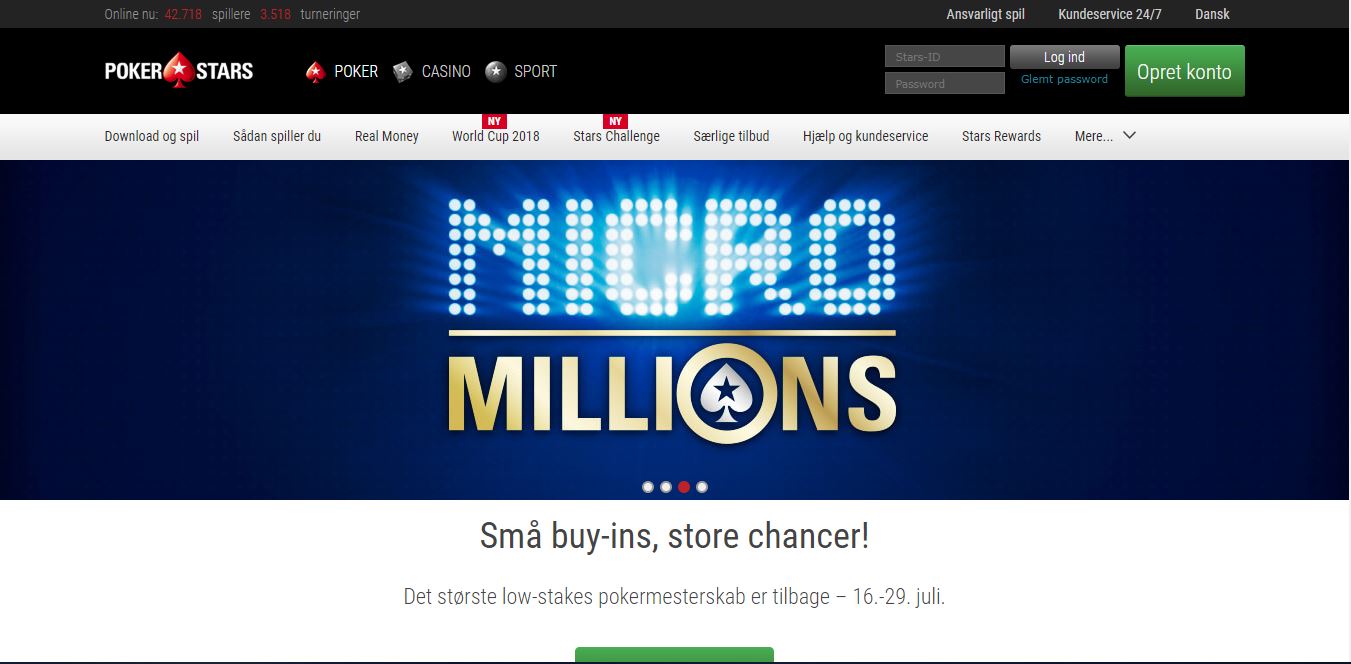Image resolution: width=1351 pixels, height=664 pixels.
Task: Open the Glemt password link
Action: (x=1064, y=79)
